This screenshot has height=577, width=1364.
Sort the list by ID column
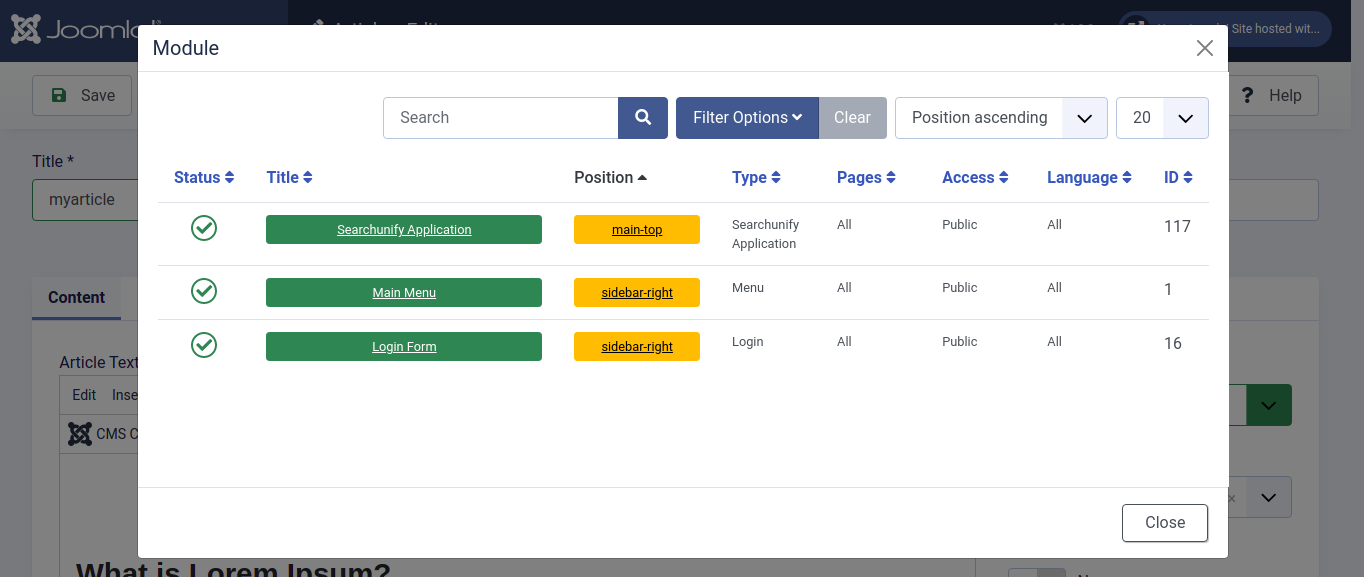coord(1178,178)
